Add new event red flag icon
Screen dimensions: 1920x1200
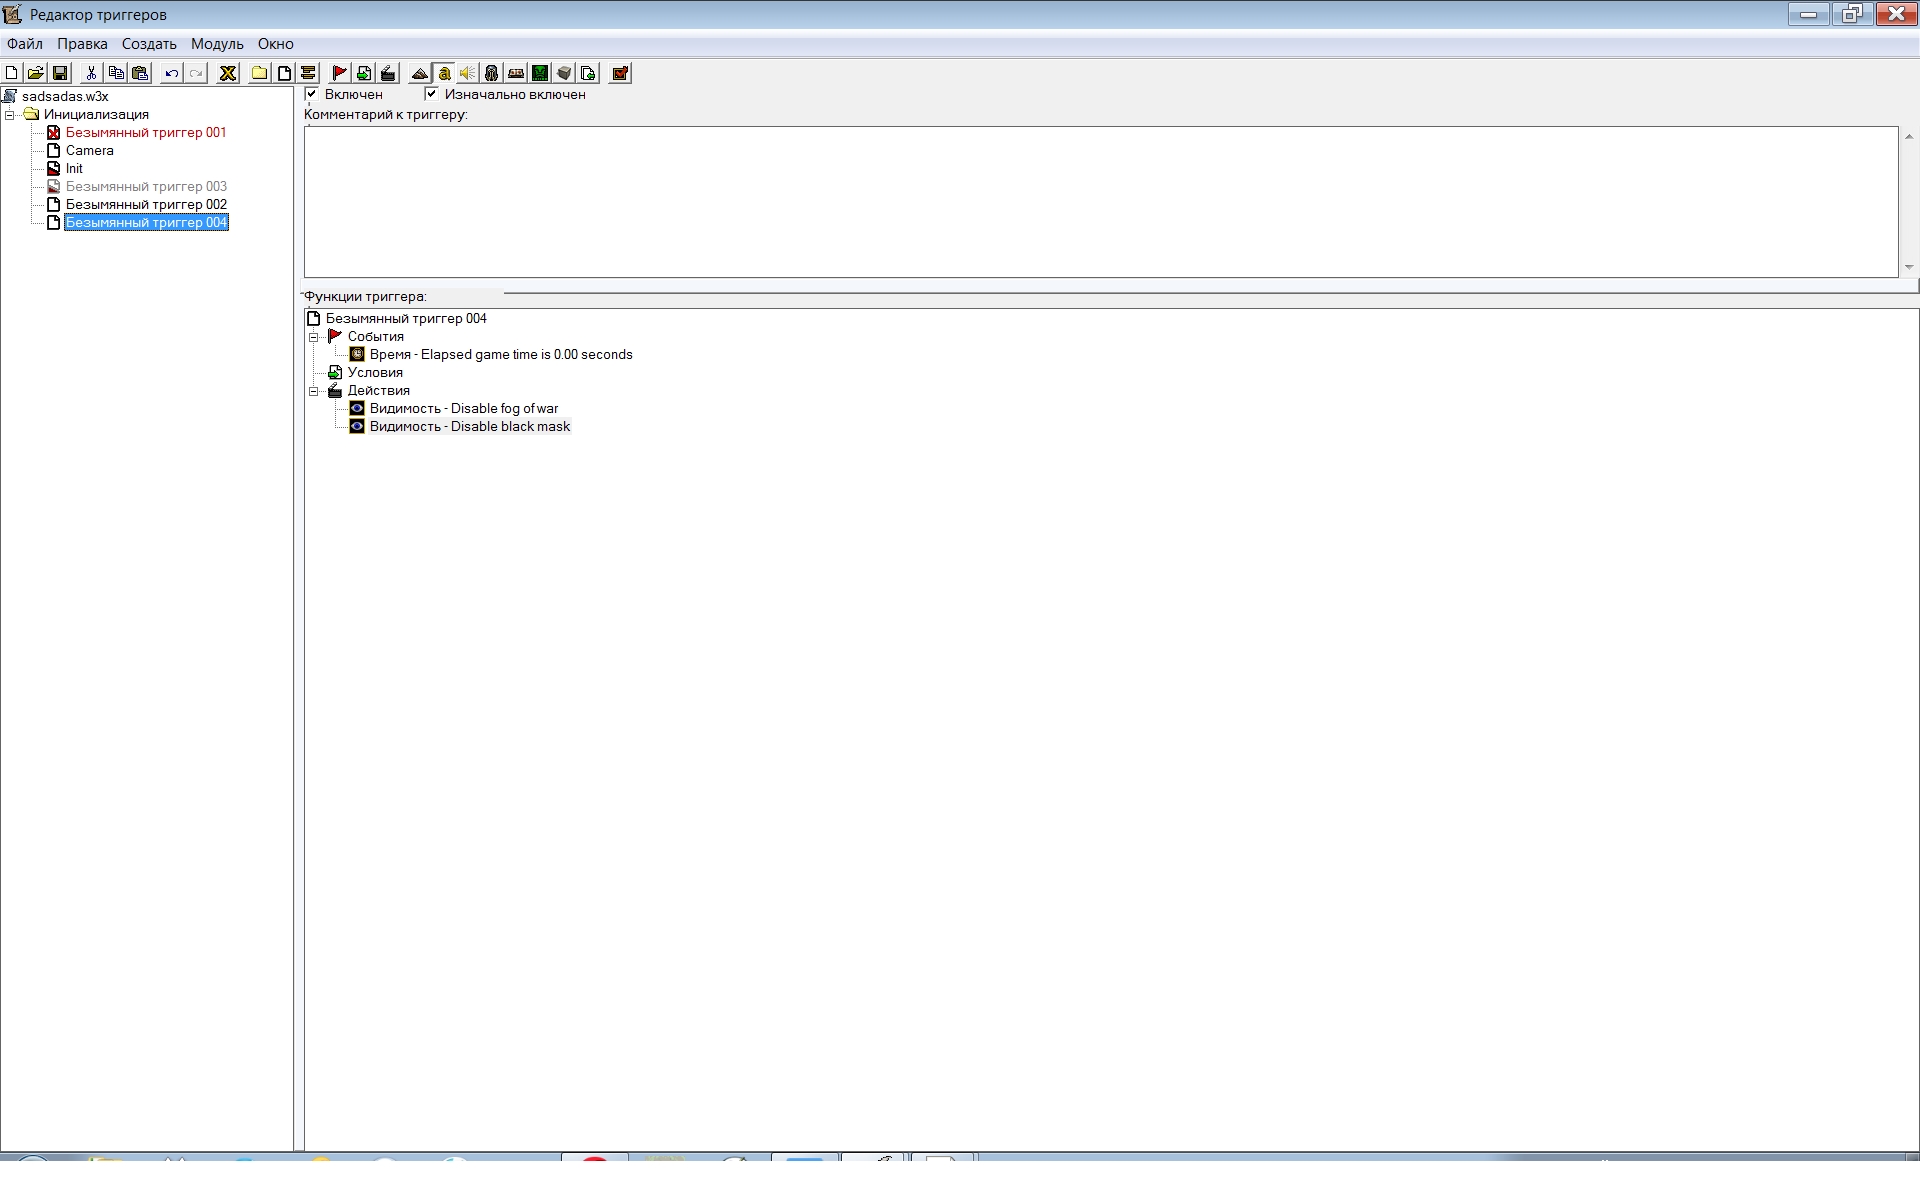coord(339,73)
